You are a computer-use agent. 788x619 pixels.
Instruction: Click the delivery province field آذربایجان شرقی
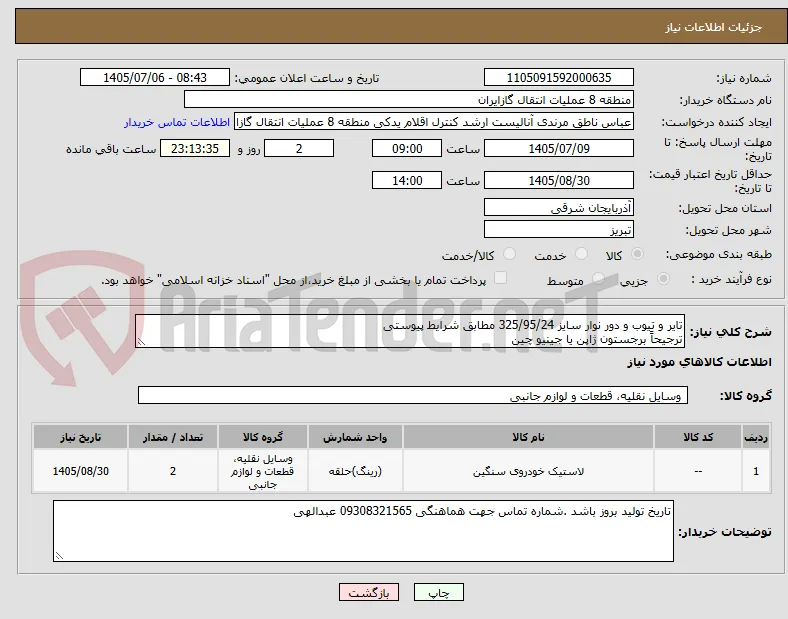click(559, 208)
